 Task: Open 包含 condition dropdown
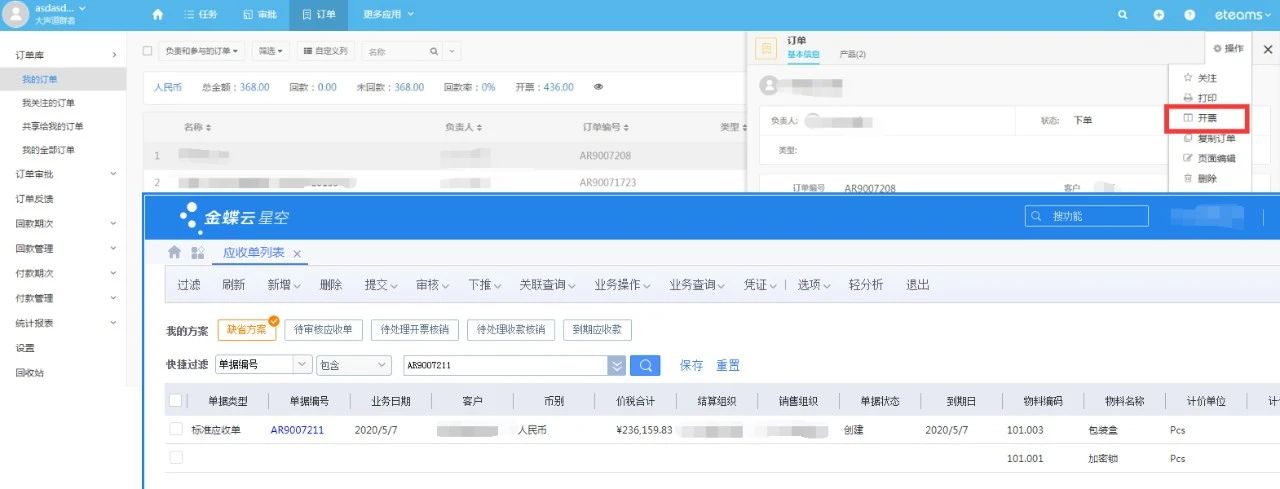point(352,365)
